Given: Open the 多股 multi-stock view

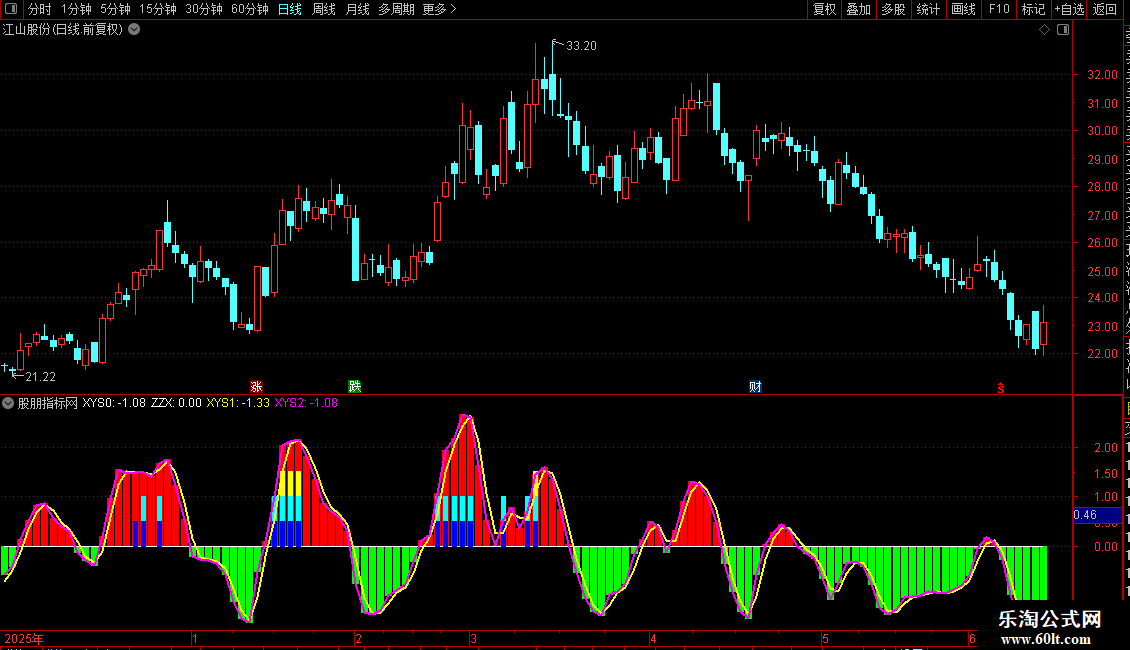Looking at the screenshot, I should click(x=894, y=9).
